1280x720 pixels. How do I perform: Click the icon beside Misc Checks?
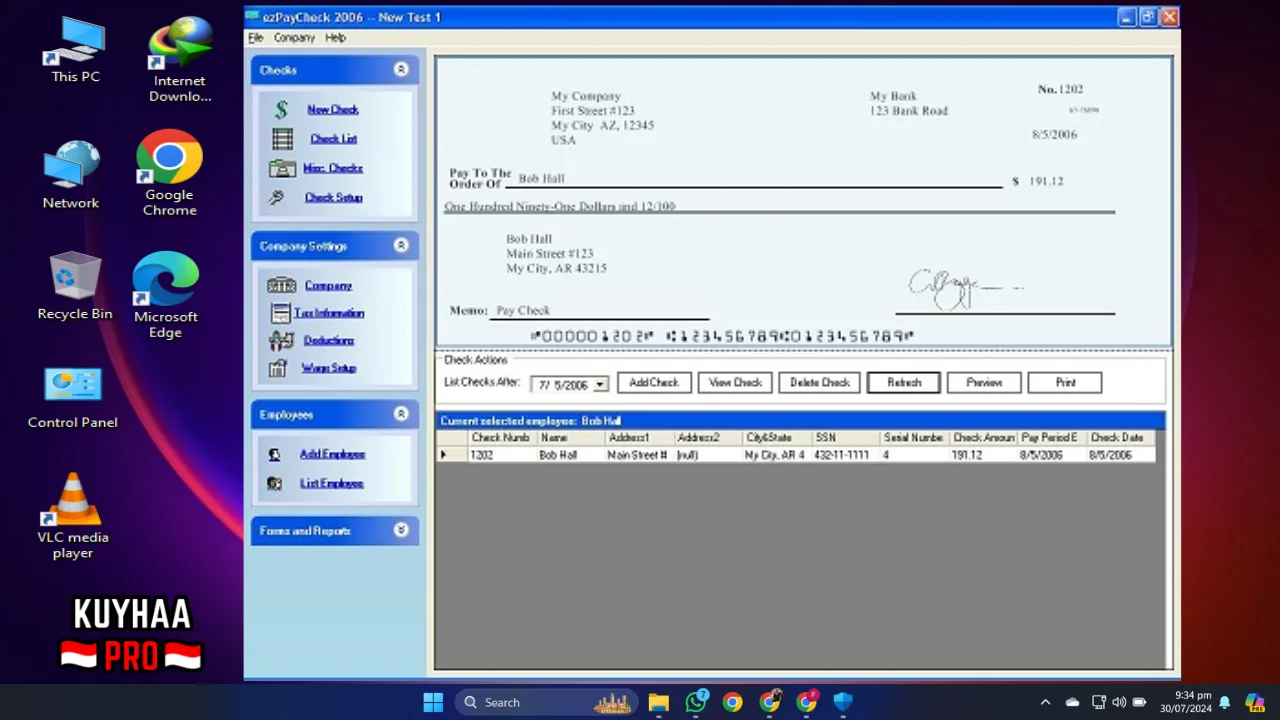pyautogui.click(x=283, y=168)
